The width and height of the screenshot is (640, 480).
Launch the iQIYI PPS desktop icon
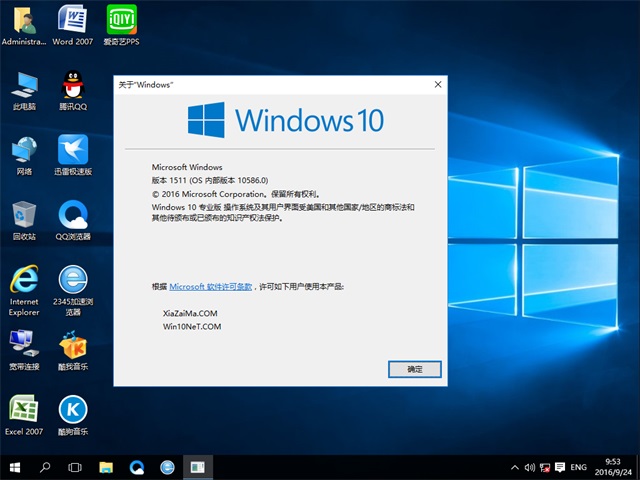coord(121,20)
